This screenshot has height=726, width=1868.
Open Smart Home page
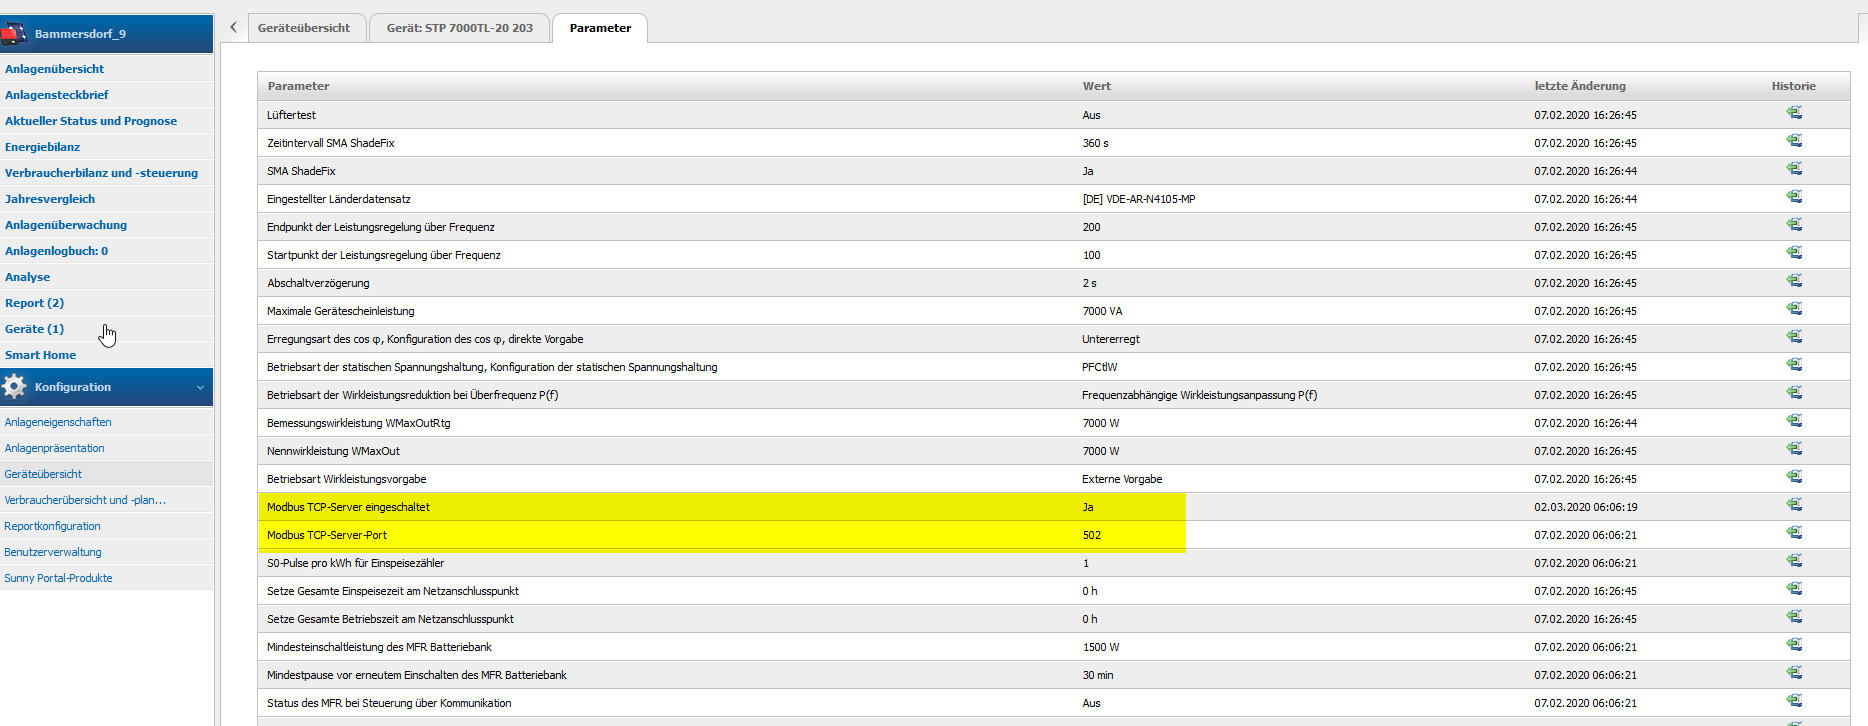coord(41,355)
